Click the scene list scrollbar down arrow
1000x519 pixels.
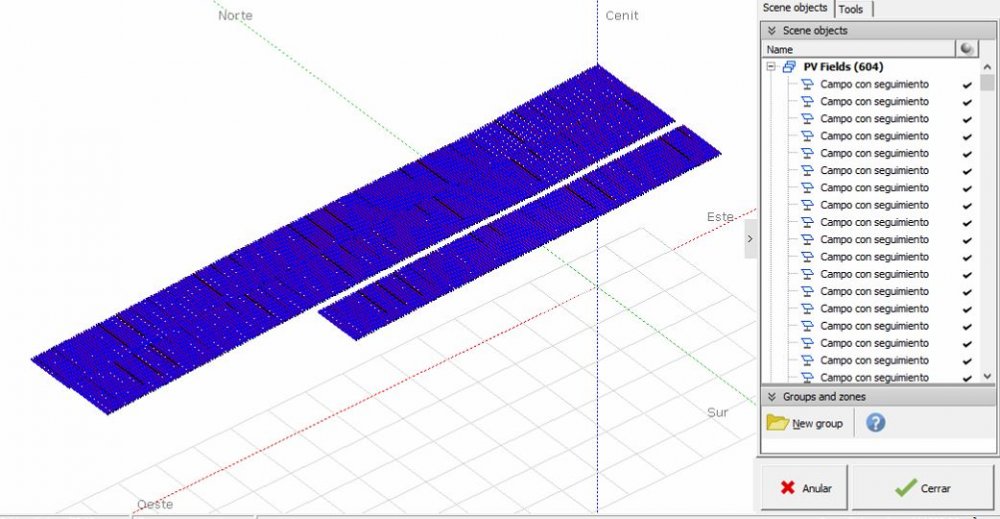(x=987, y=377)
